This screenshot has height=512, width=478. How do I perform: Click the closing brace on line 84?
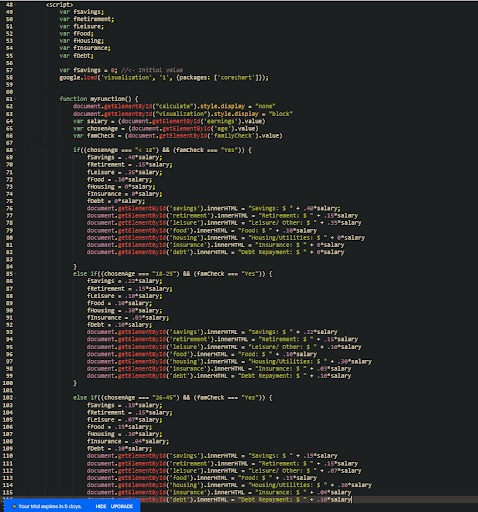tap(75, 267)
